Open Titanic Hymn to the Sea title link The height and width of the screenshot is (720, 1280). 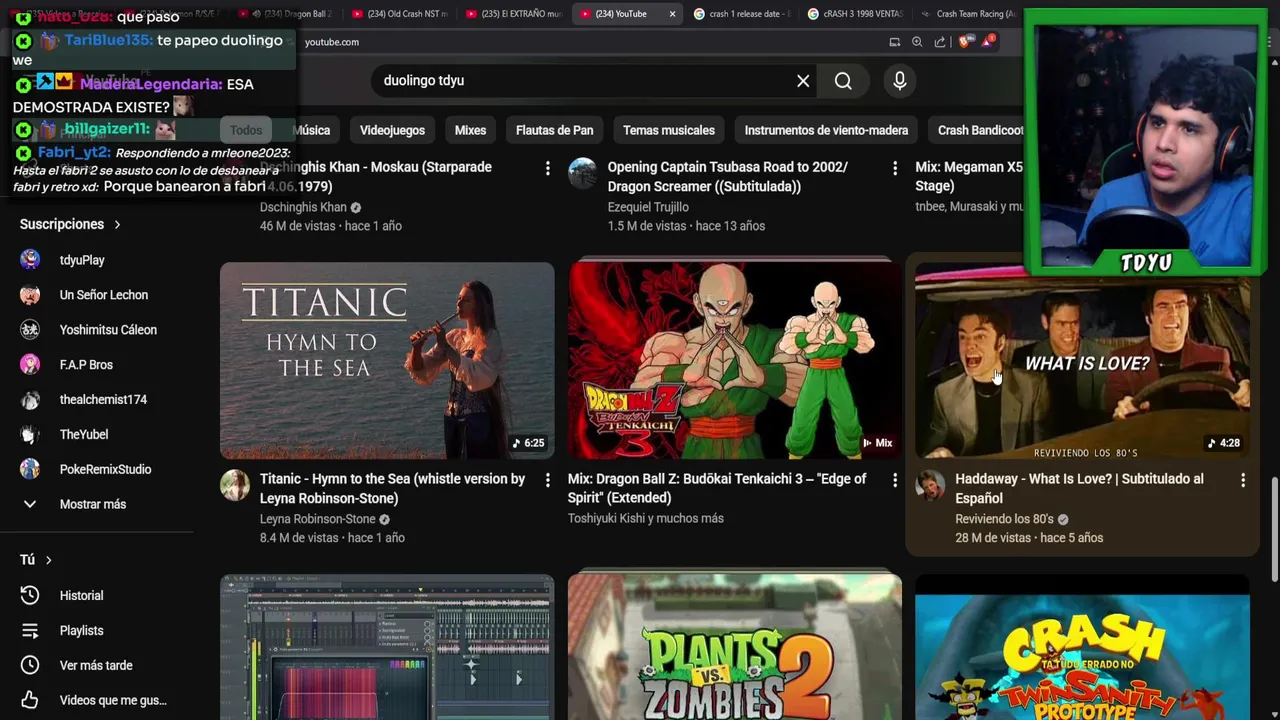click(392, 488)
